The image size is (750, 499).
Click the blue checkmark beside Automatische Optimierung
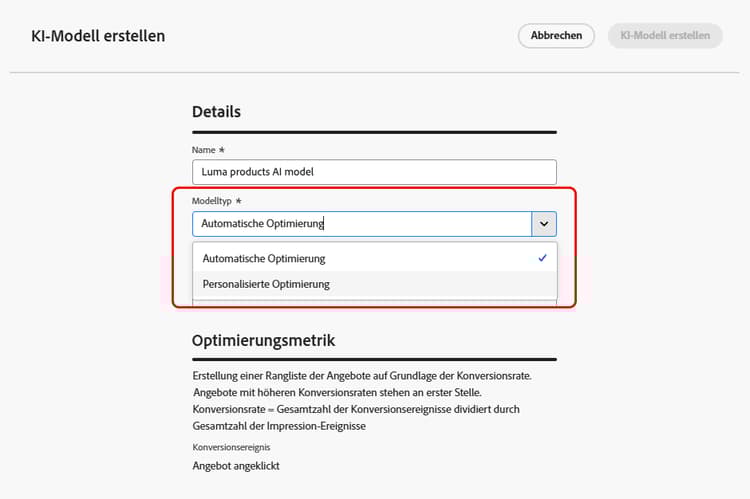pyautogui.click(x=542, y=258)
